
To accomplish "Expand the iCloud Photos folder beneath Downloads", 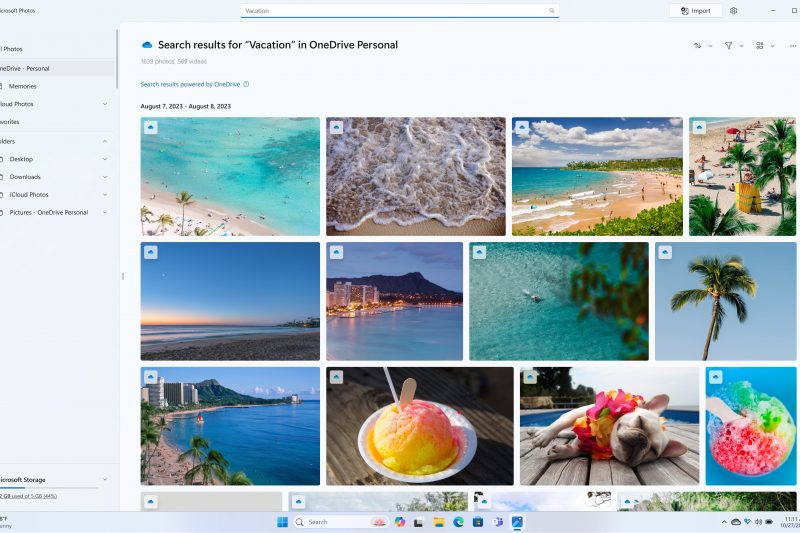I will point(105,195).
